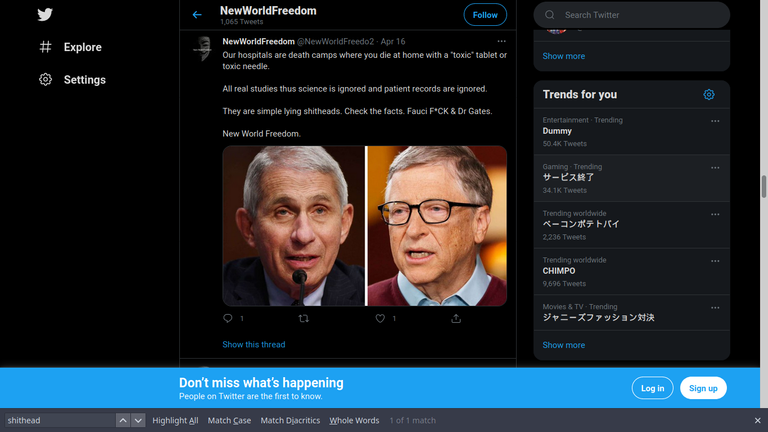768x432 pixels.
Task: Click the Log in button
Action: 652,388
